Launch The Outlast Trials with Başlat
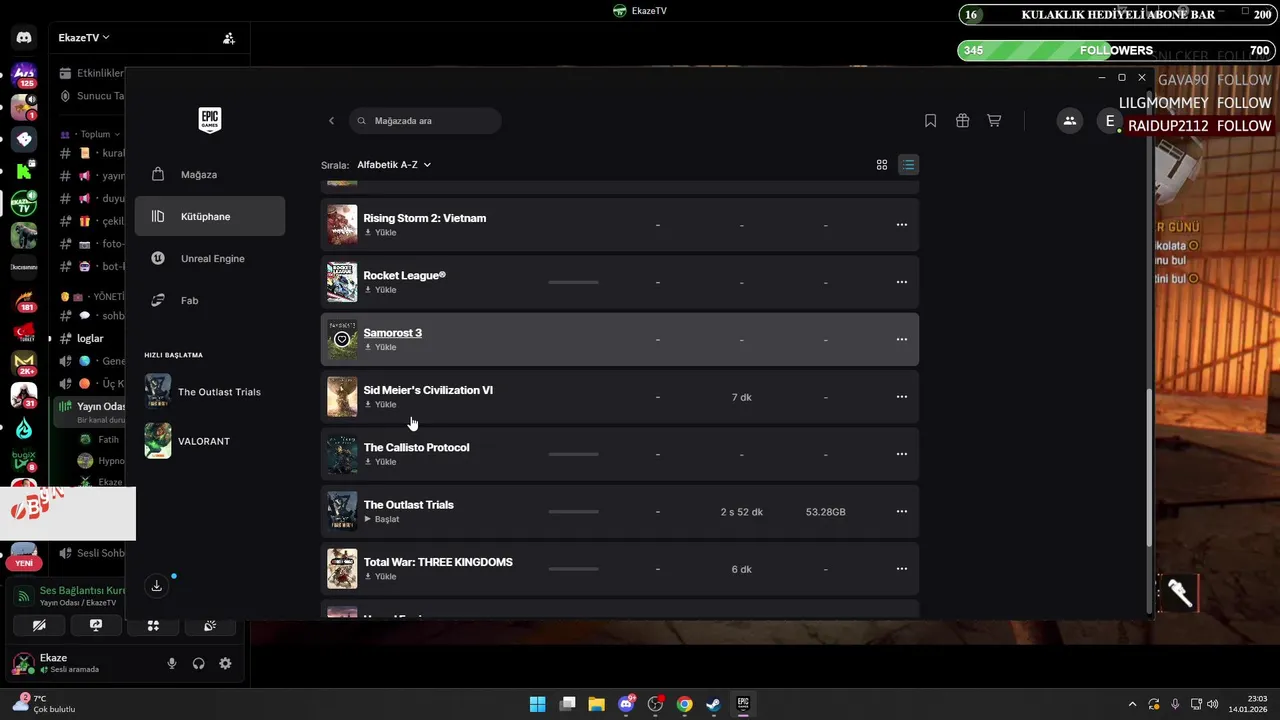Image resolution: width=1280 pixels, height=720 pixels. pyautogui.click(x=382, y=519)
